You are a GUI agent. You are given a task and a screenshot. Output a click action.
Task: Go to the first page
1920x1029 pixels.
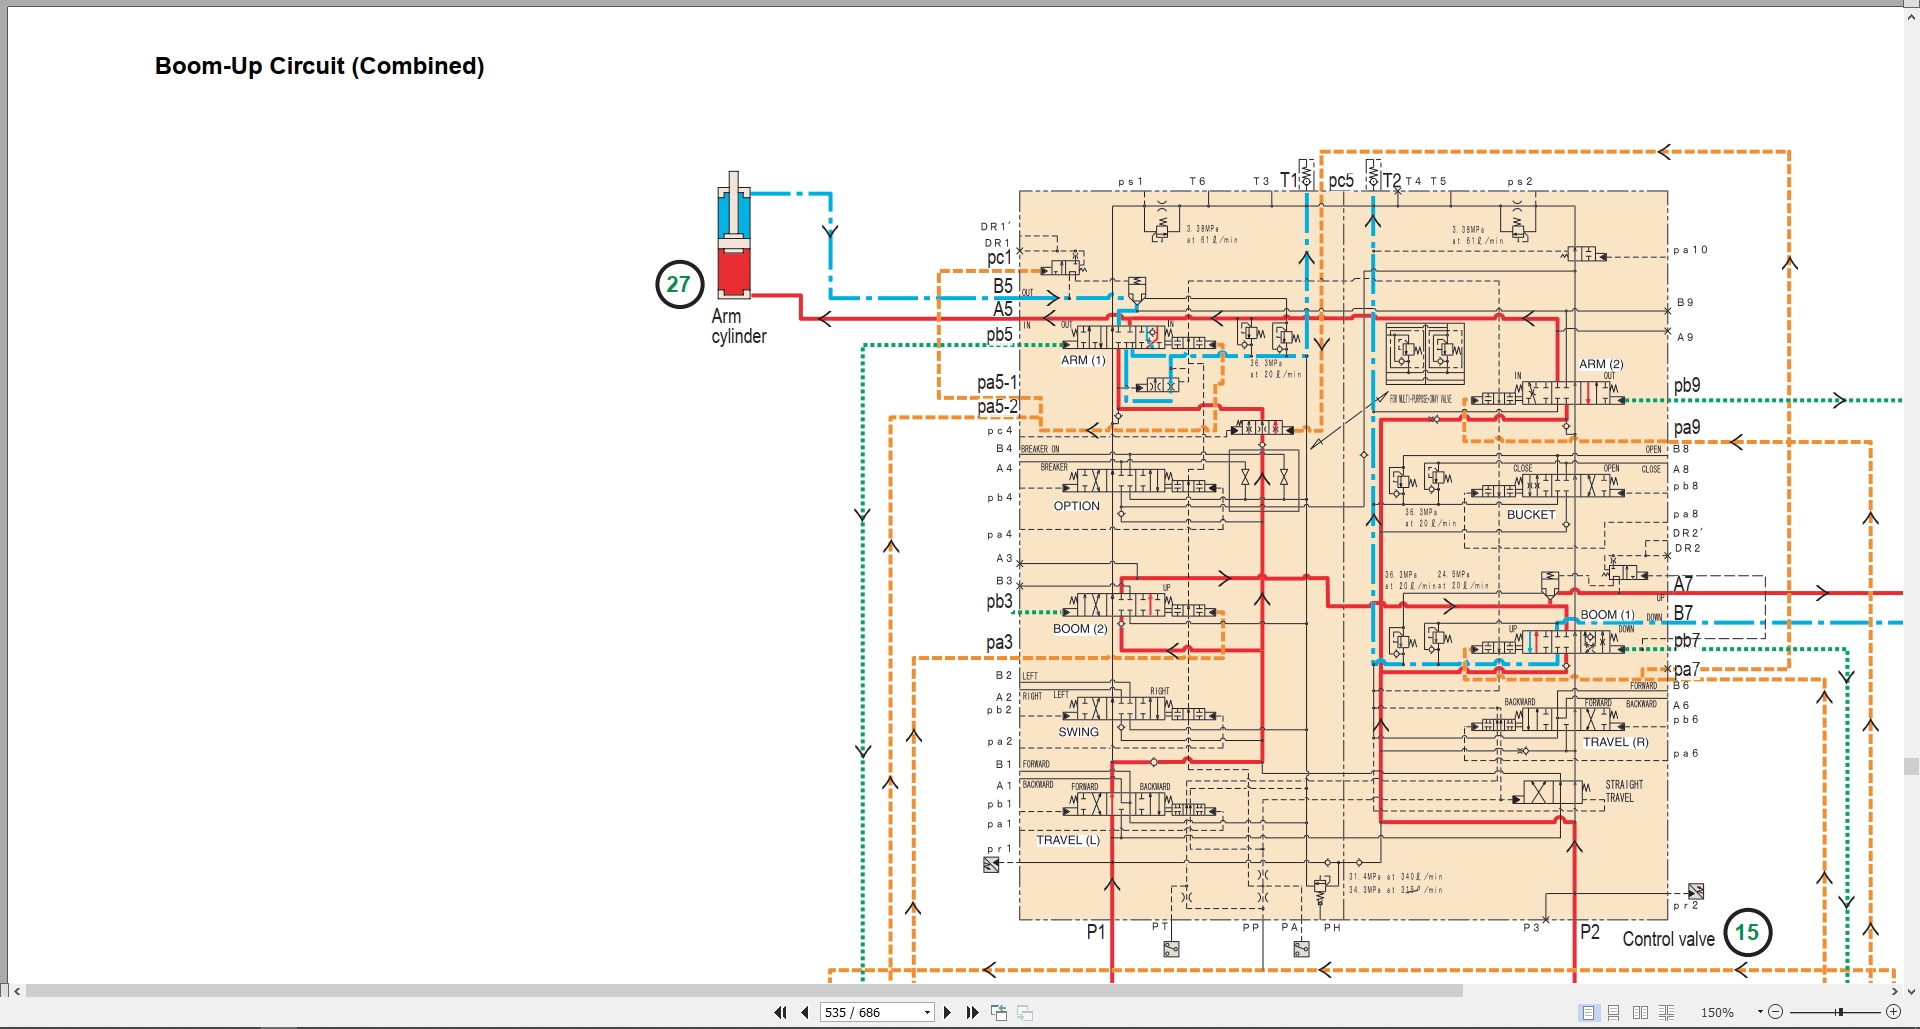[x=780, y=1013]
